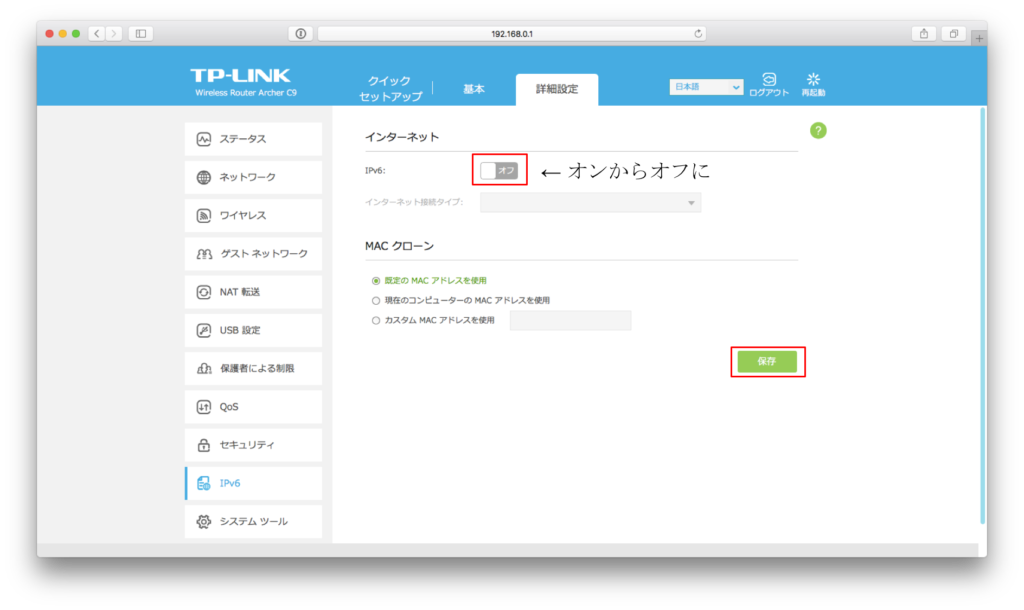Click the USB 設定 icon
The width and height of the screenshot is (1024, 610).
(204, 330)
